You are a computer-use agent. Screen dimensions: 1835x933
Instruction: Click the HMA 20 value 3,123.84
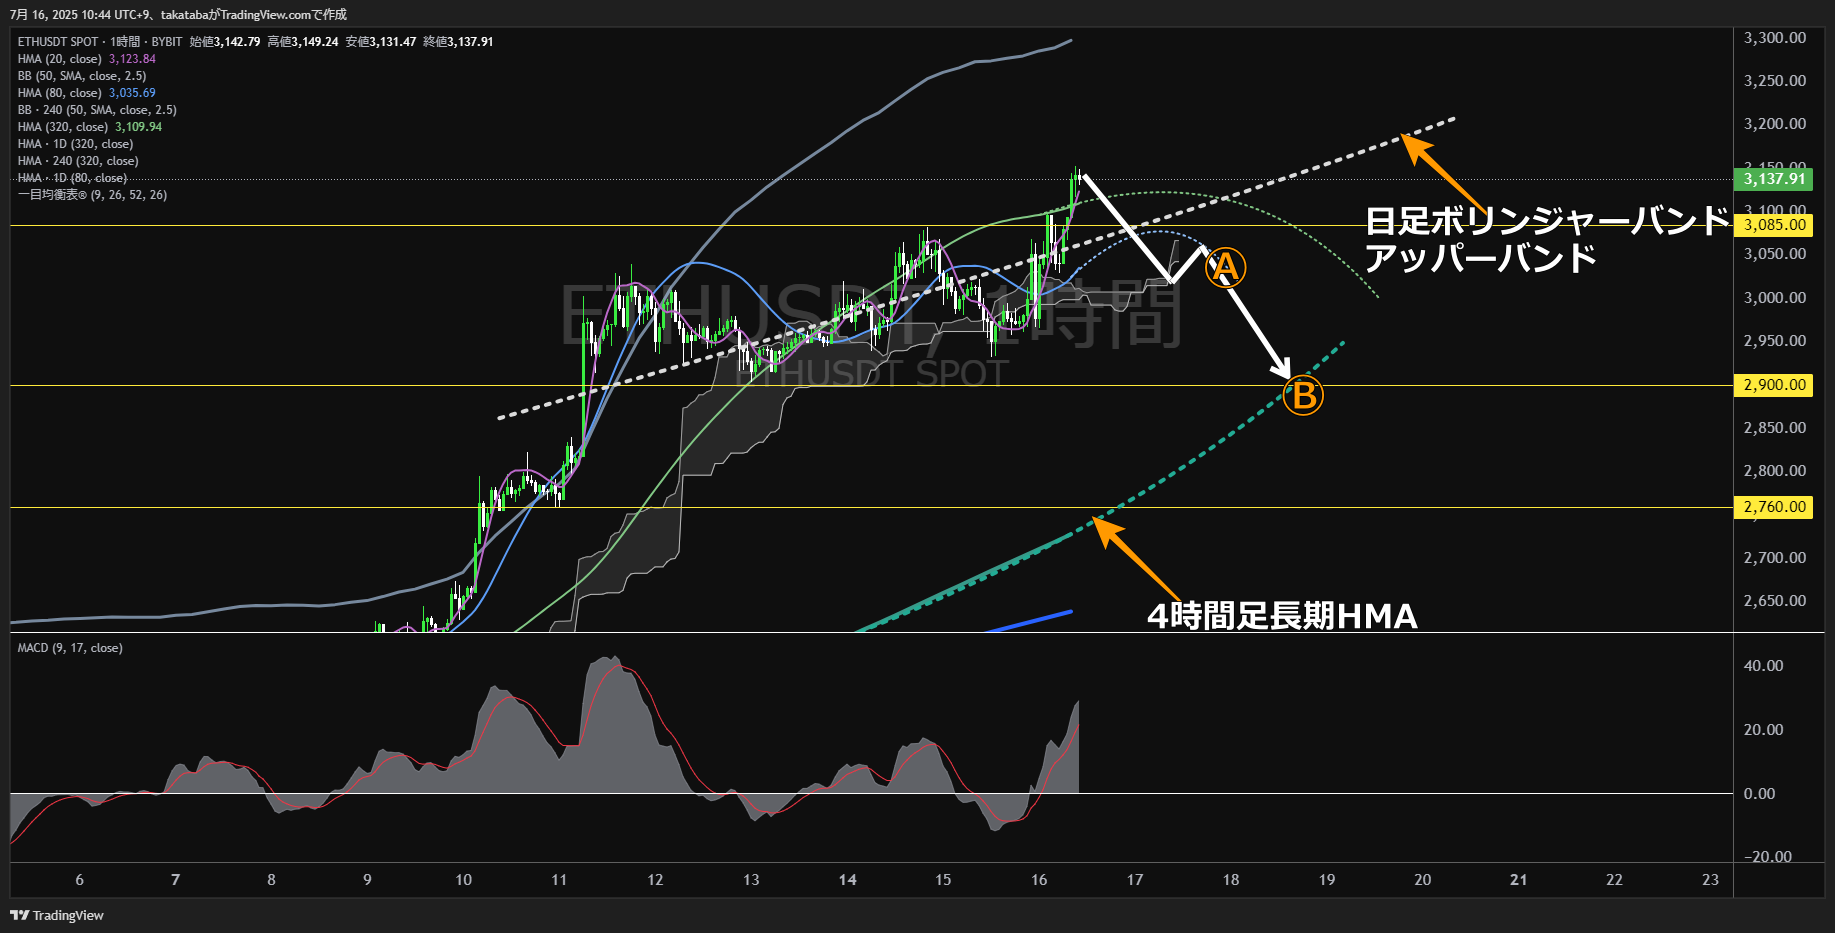132,59
